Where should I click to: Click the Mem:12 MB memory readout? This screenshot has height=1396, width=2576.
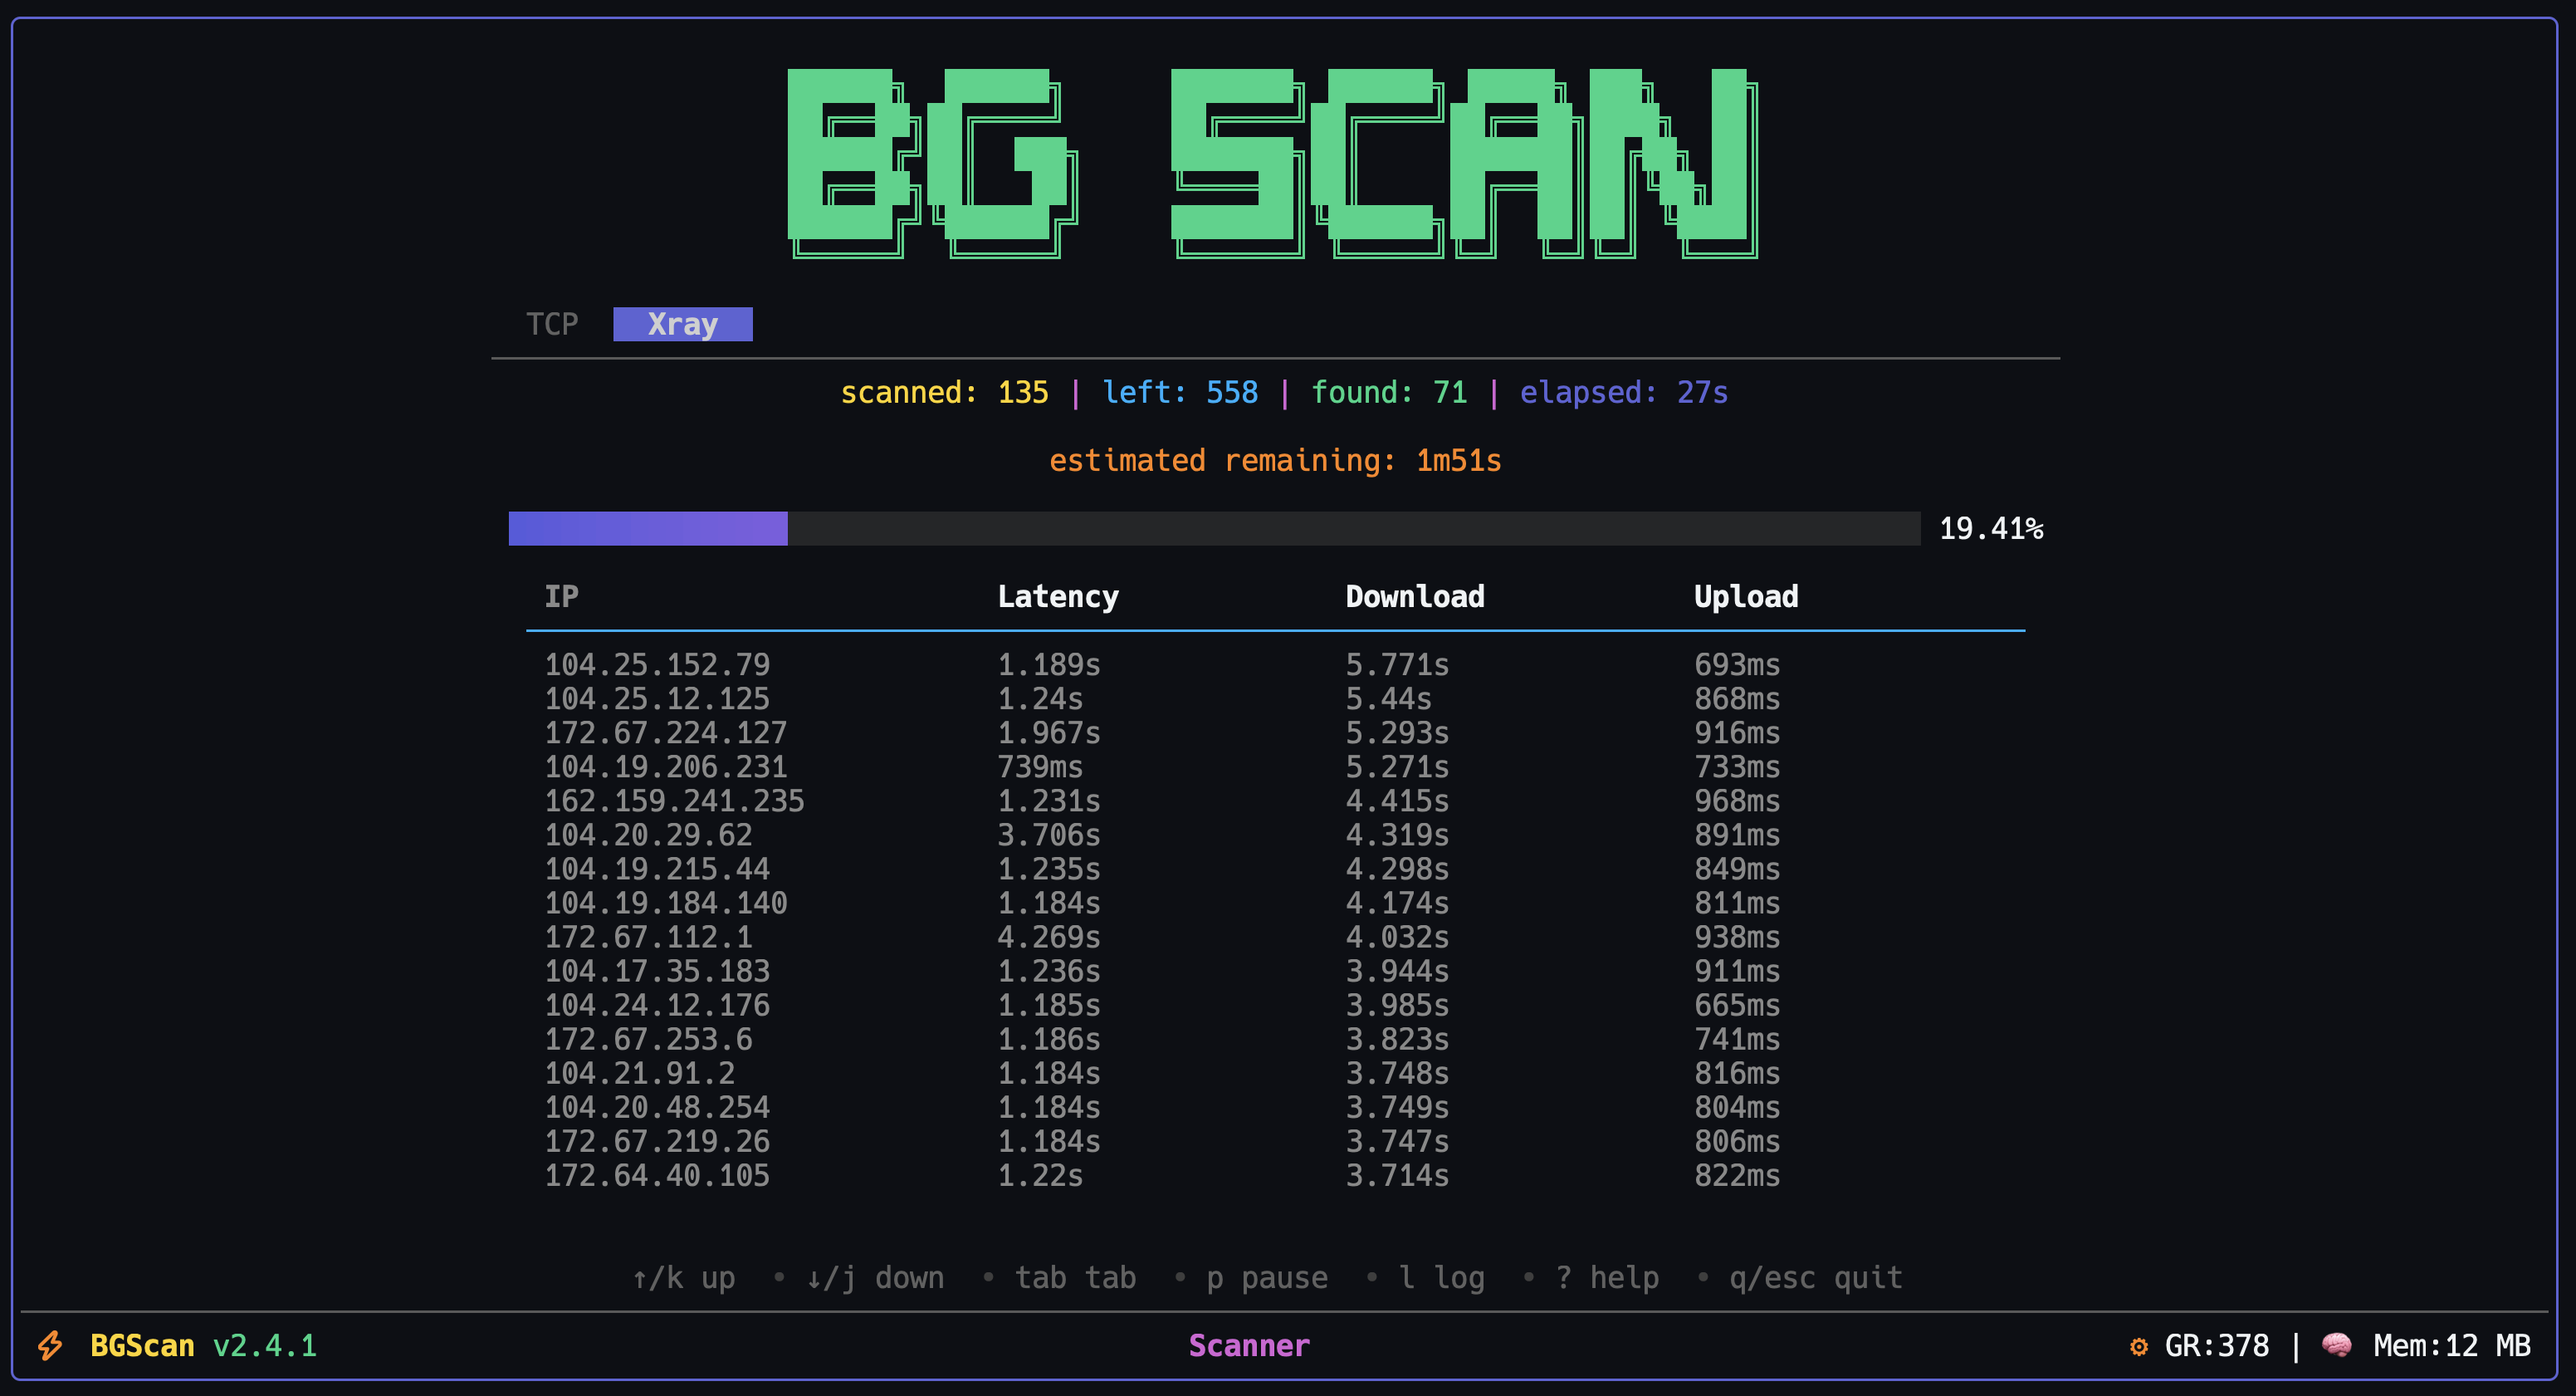point(2452,1345)
